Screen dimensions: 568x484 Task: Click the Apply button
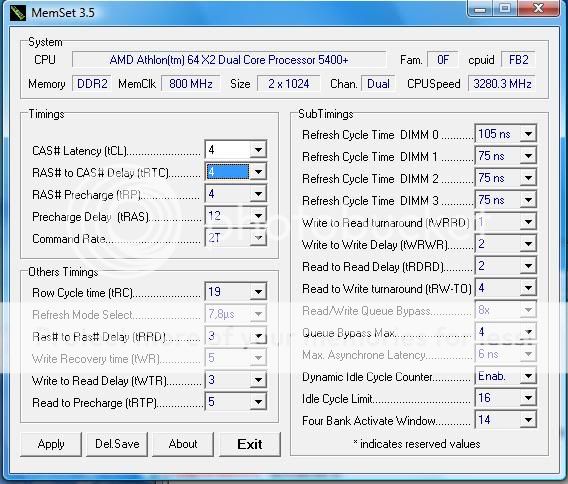[x=51, y=444]
